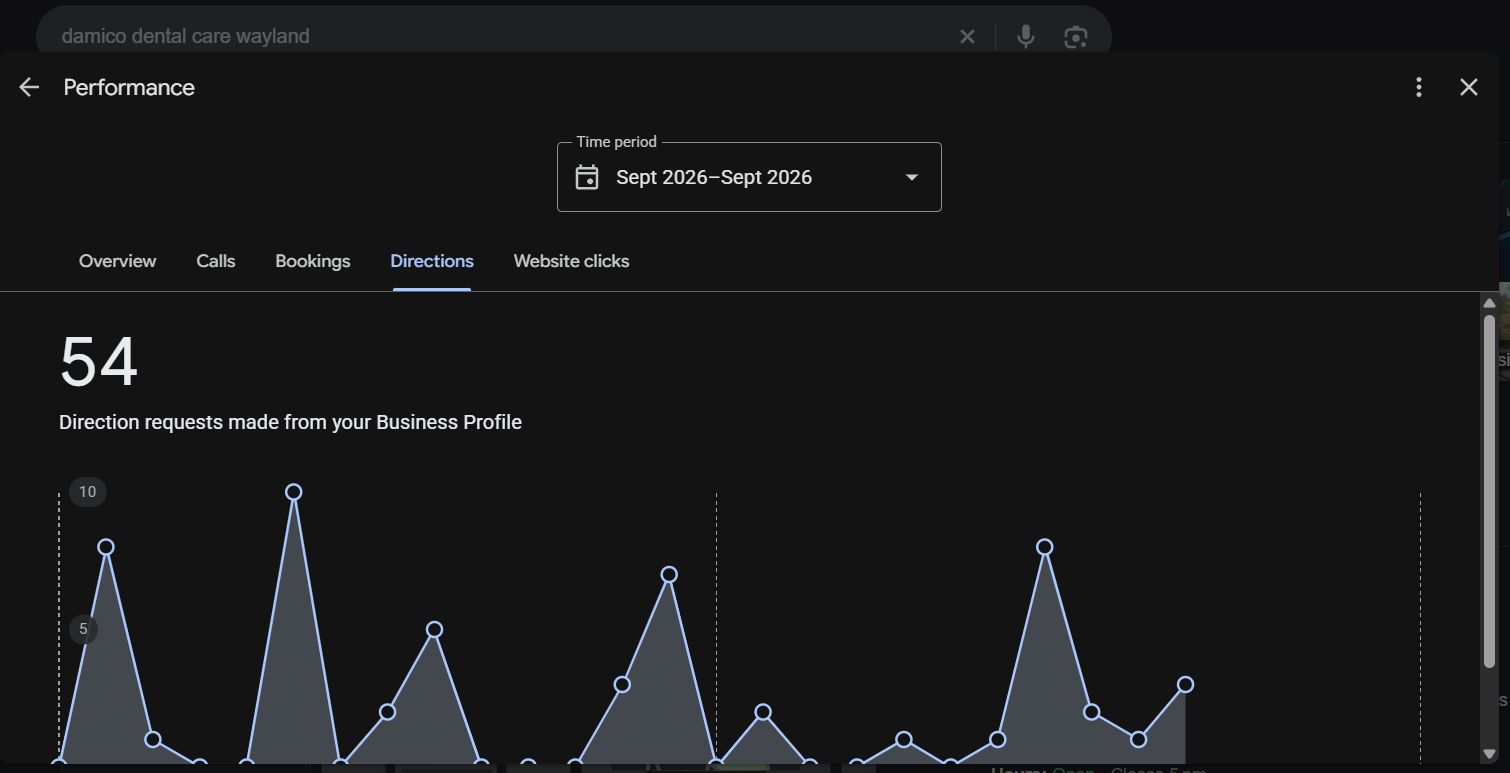1510x773 pixels.
Task: Click the scrollbar up arrow
Action: pos(1489,303)
